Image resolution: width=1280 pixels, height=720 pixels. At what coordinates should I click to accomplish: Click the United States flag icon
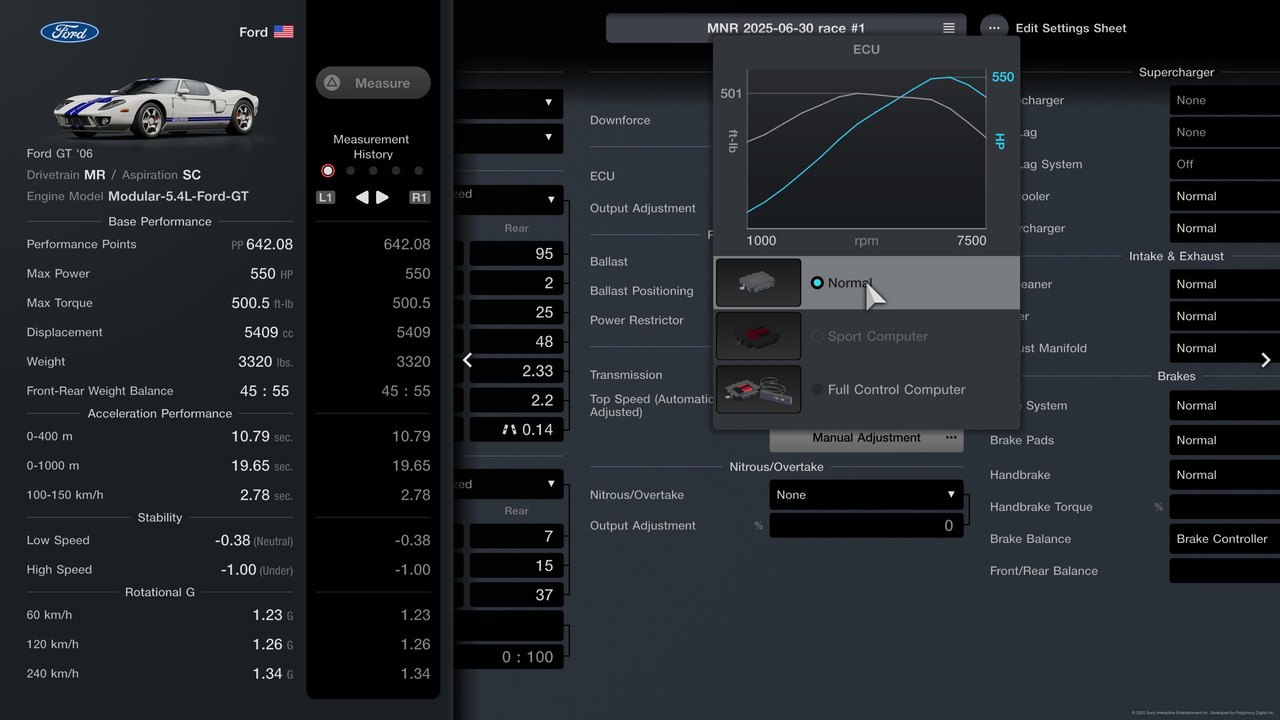(x=284, y=32)
